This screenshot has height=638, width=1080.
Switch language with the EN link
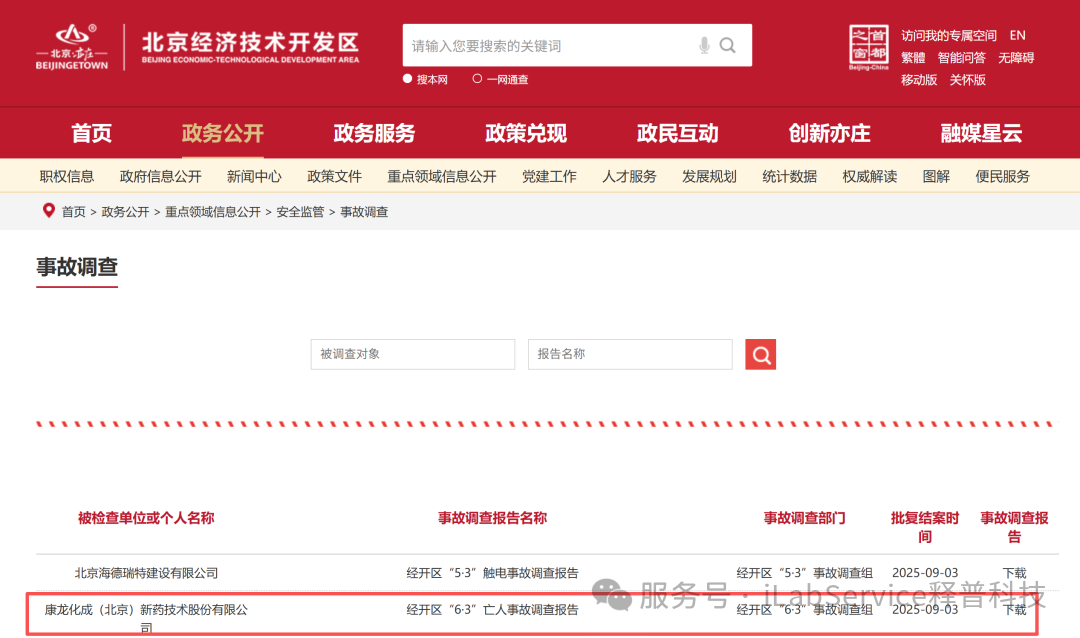(x=1017, y=35)
